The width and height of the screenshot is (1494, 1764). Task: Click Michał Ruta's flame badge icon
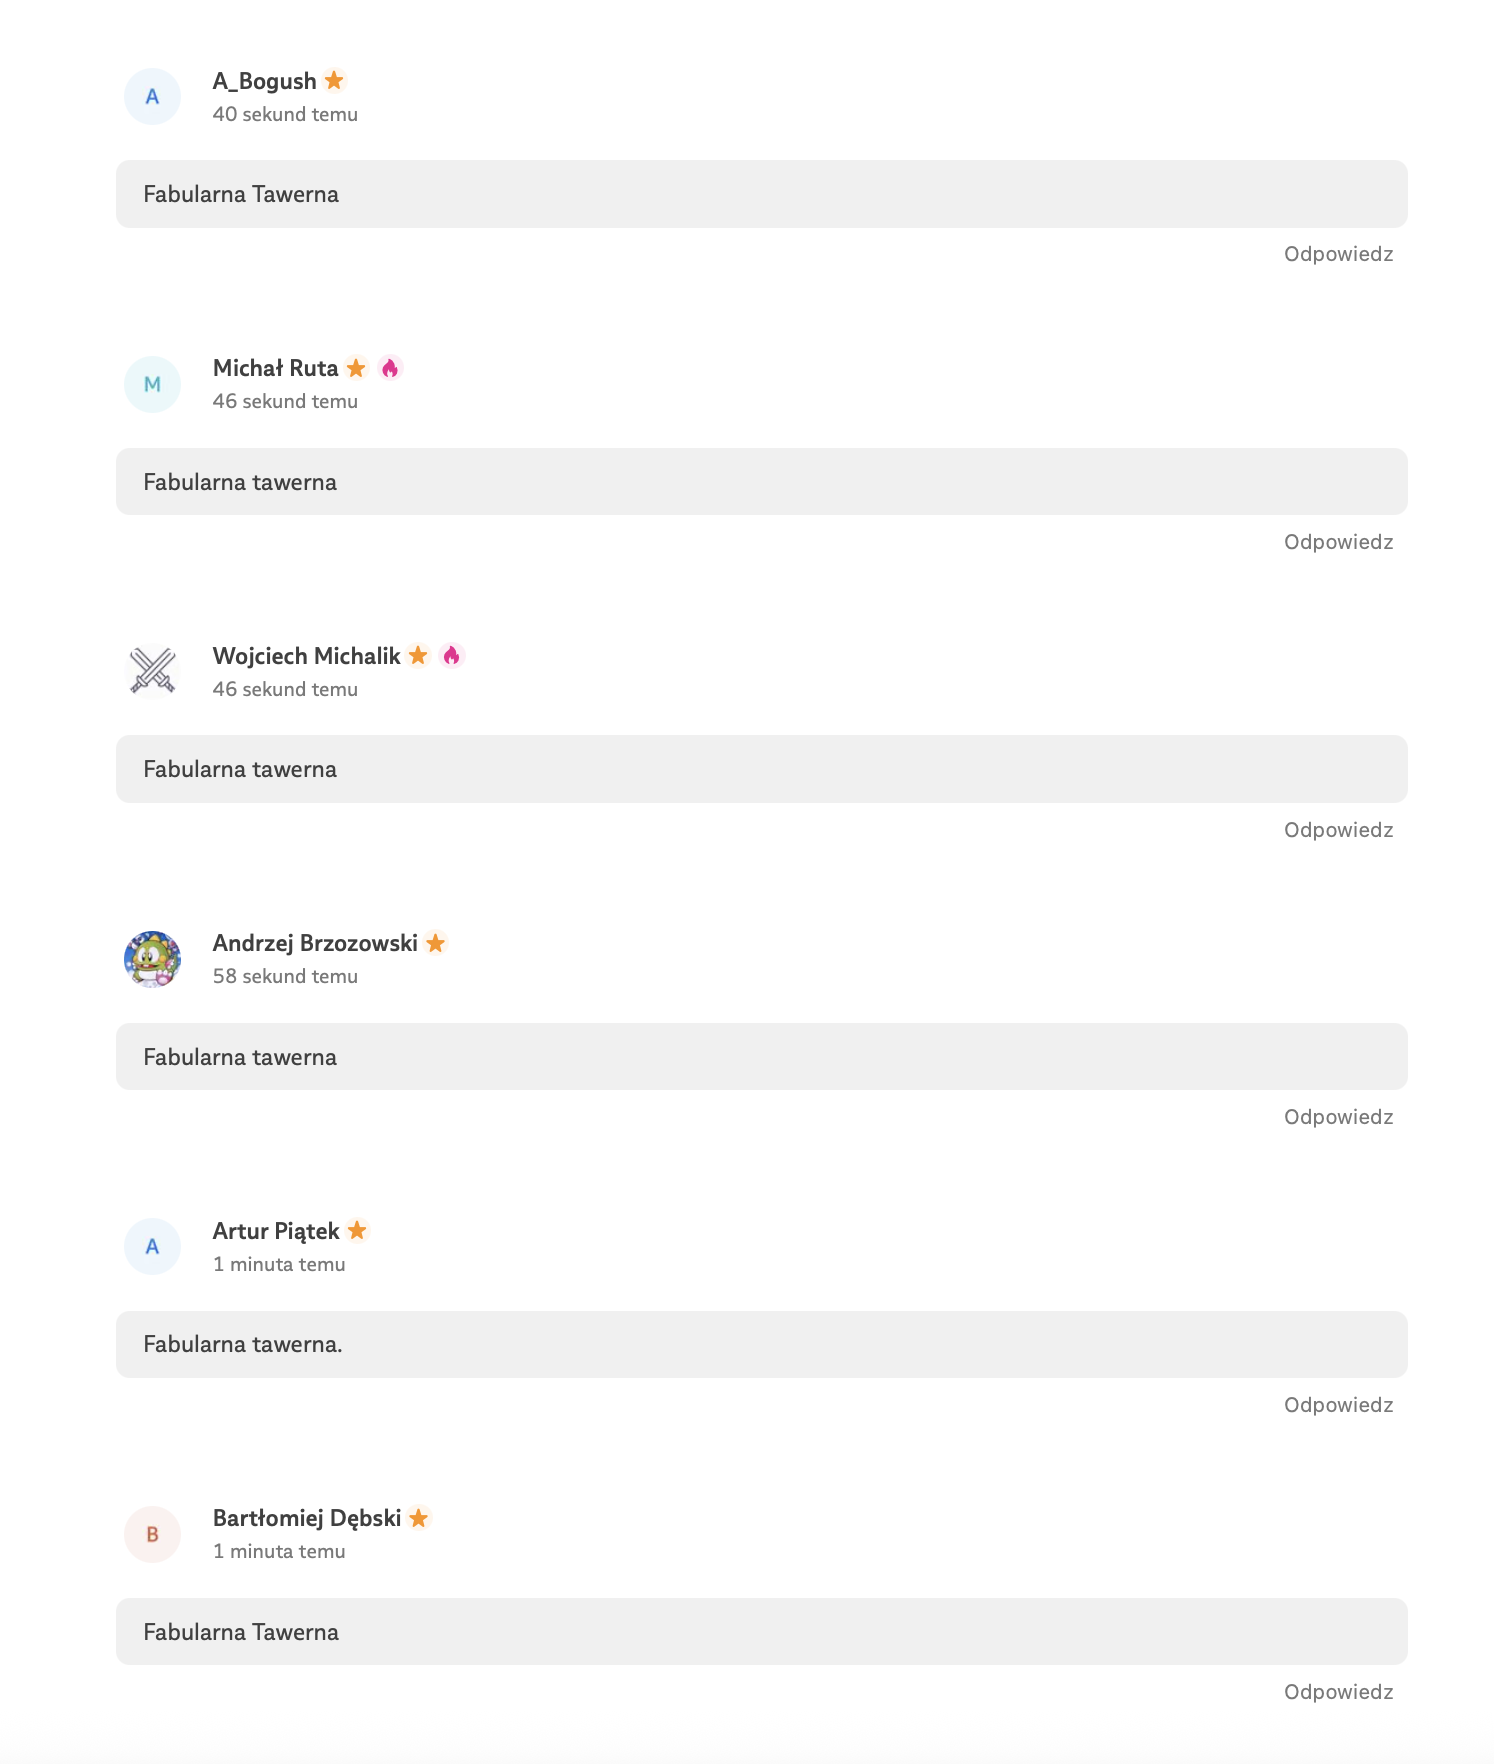pos(390,368)
